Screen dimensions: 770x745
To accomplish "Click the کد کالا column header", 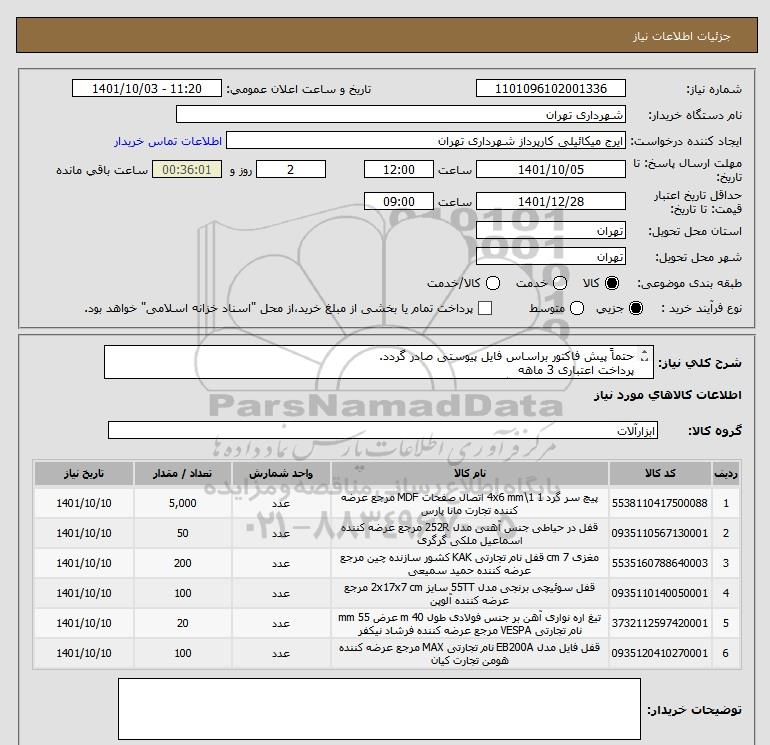I will [660, 473].
